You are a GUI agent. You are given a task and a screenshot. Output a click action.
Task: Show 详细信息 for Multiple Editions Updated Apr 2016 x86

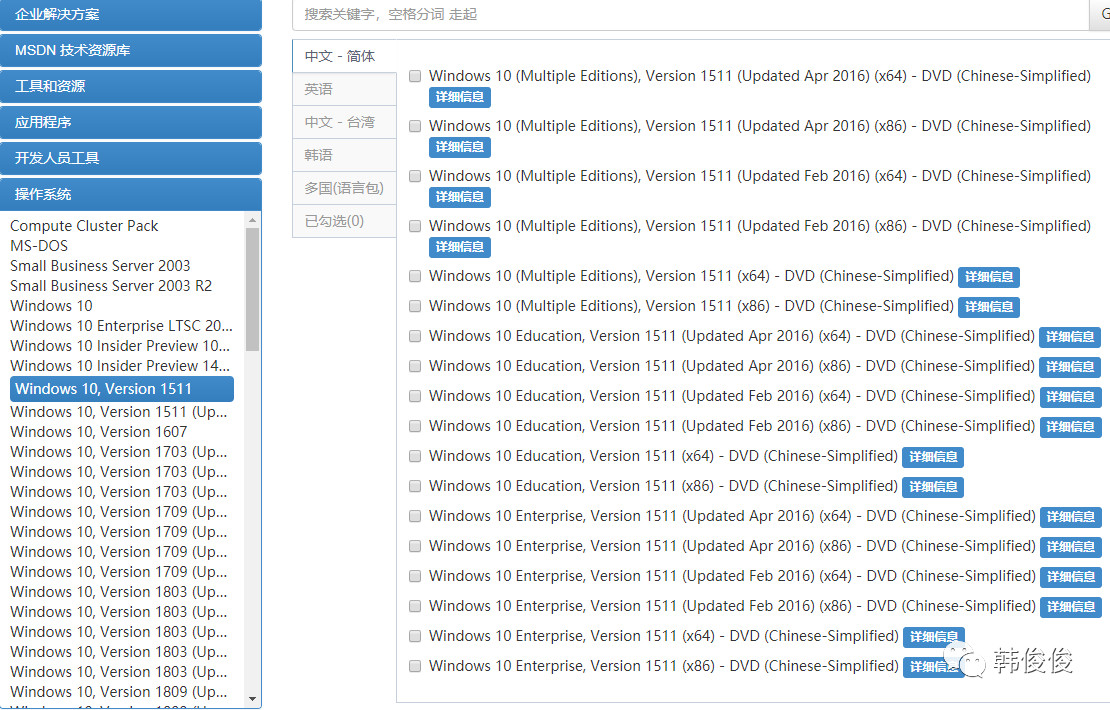(x=459, y=147)
